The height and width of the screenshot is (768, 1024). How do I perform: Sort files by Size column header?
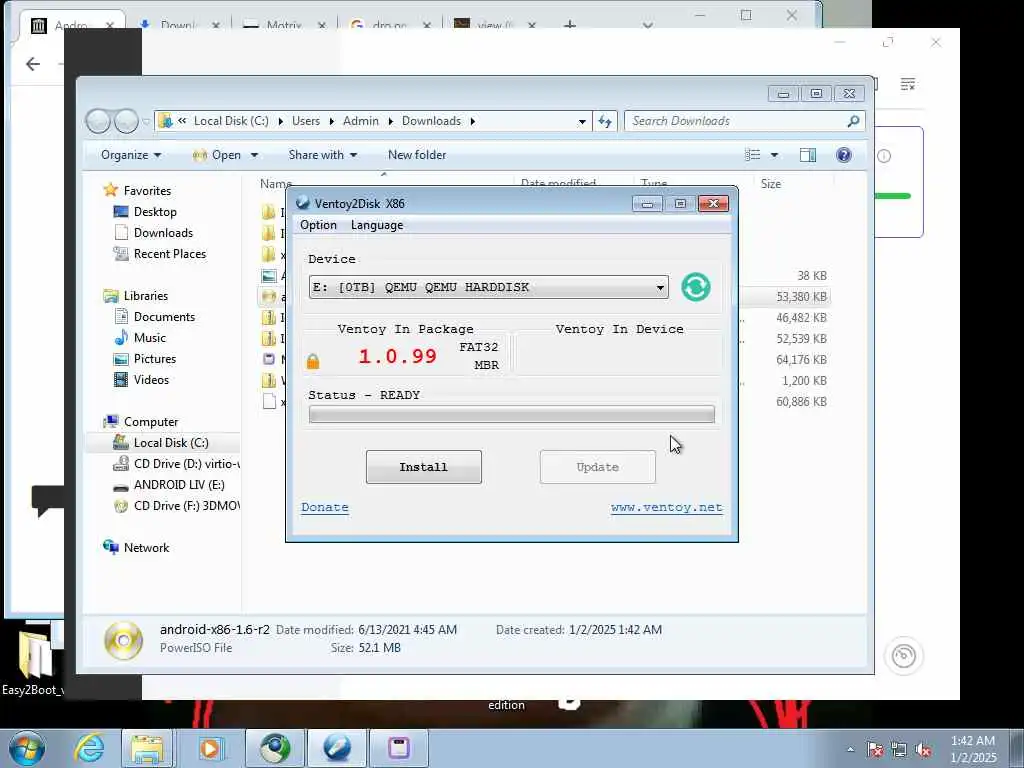pyautogui.click(x=771, y=184)
